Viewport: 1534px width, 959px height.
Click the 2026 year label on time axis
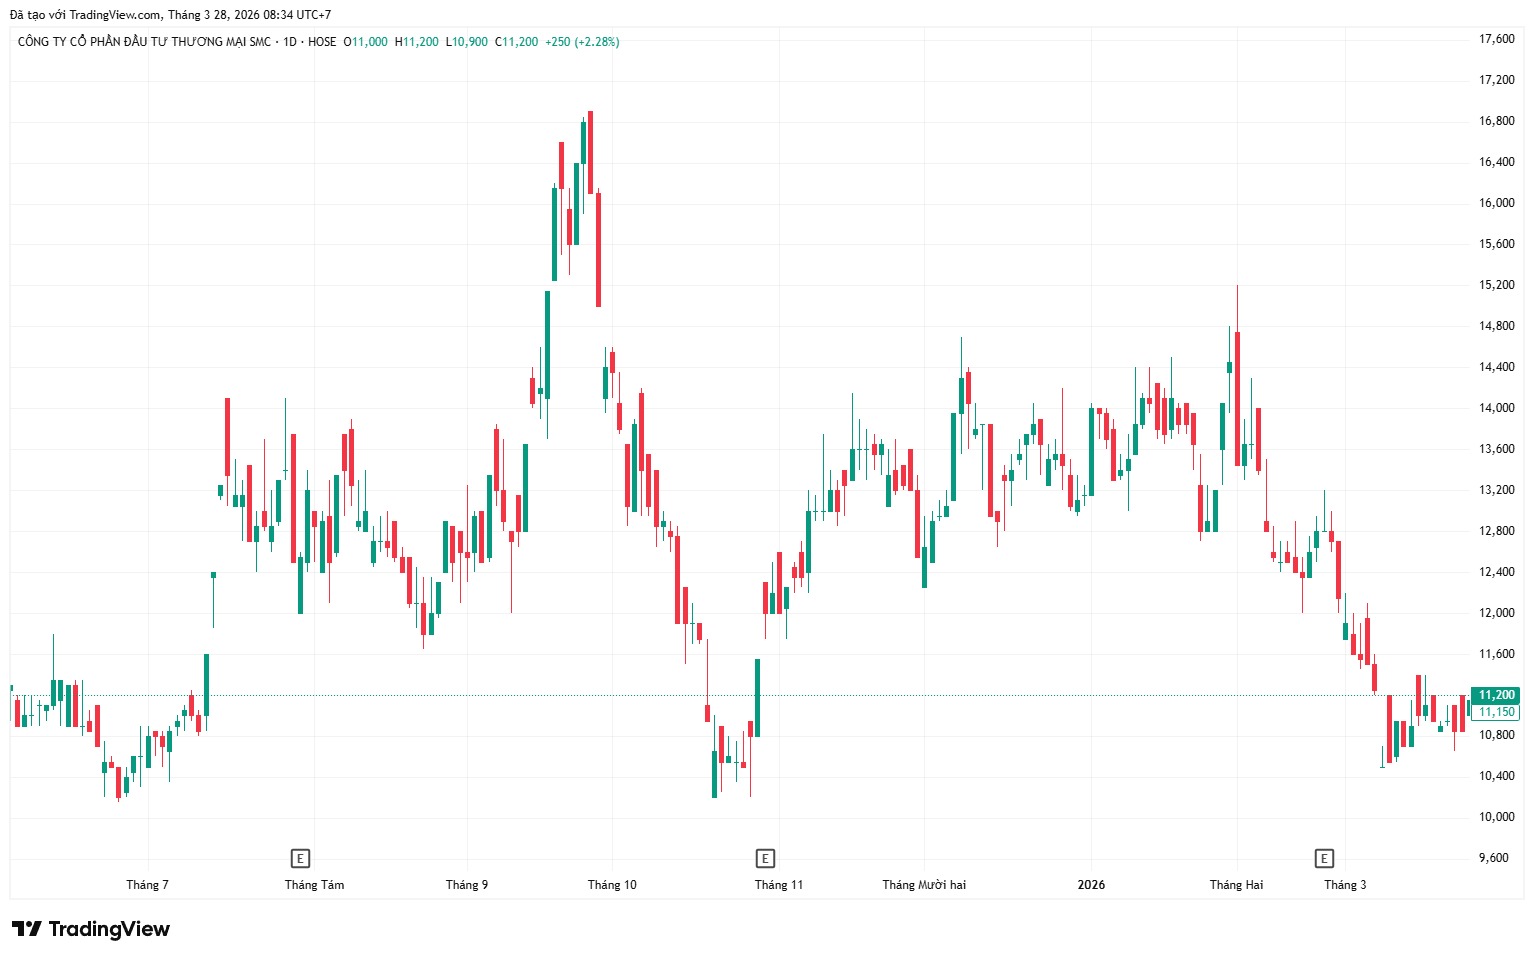1091,885
